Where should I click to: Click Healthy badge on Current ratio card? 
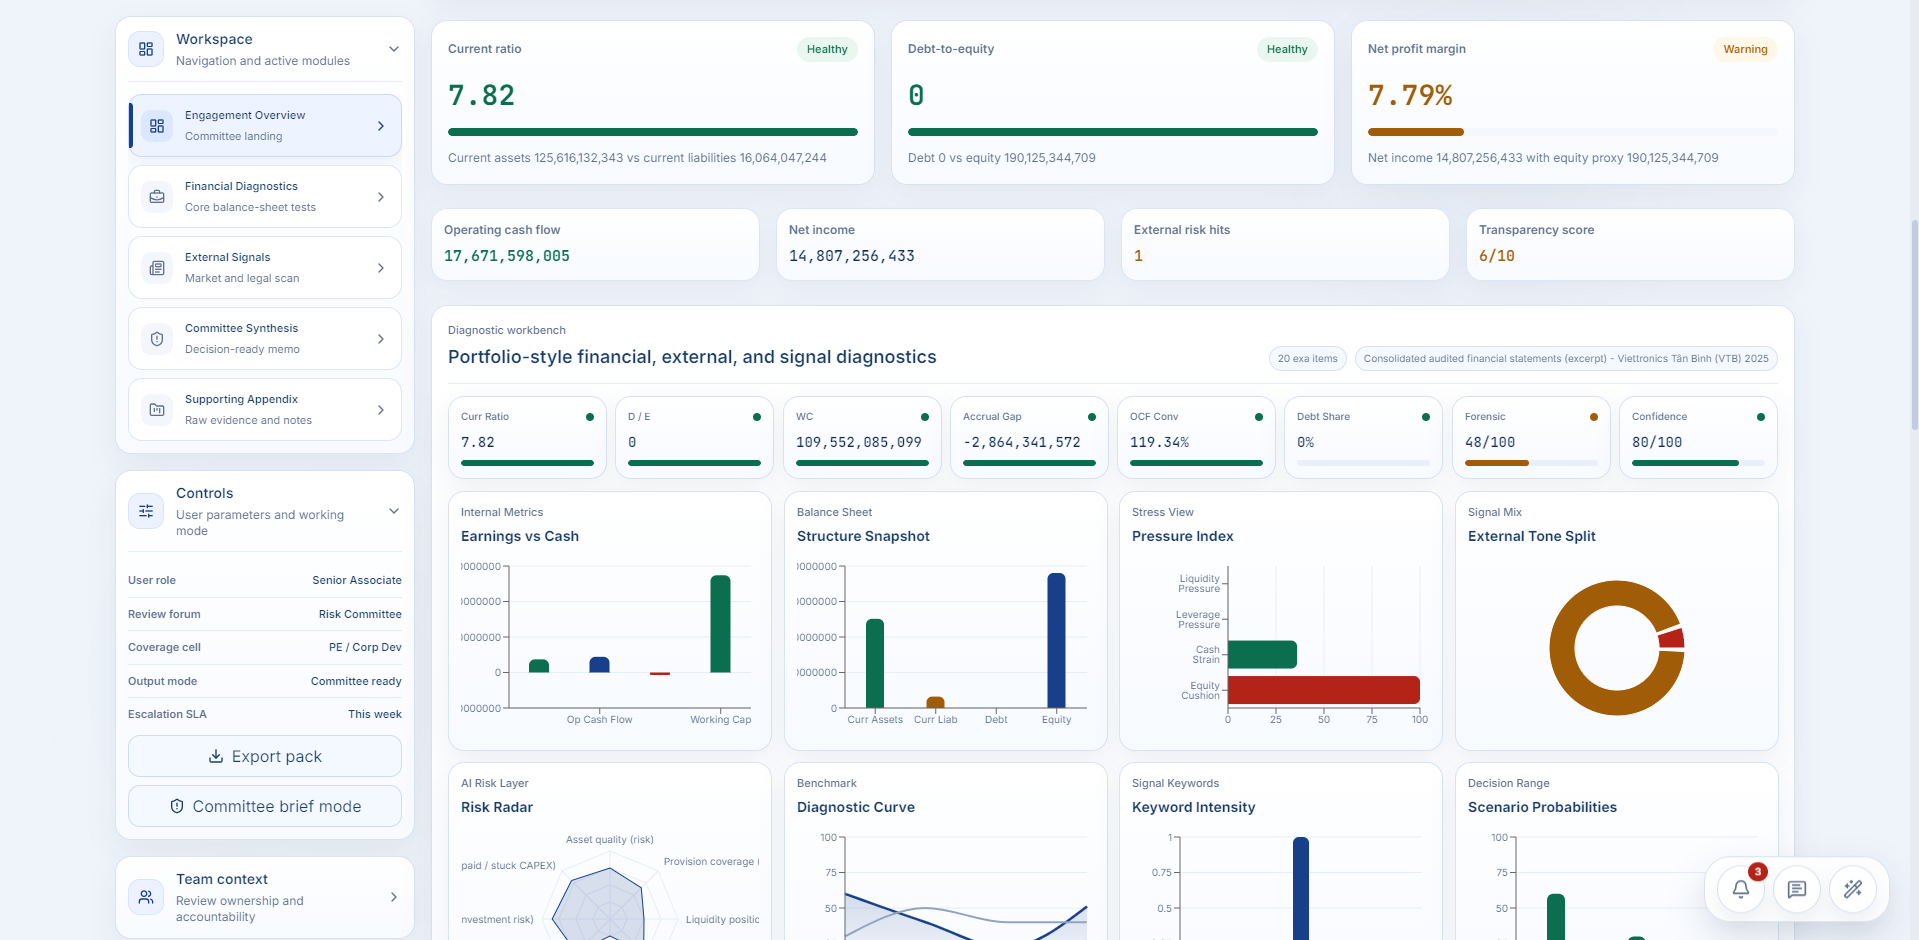click(x=827, y=49)
